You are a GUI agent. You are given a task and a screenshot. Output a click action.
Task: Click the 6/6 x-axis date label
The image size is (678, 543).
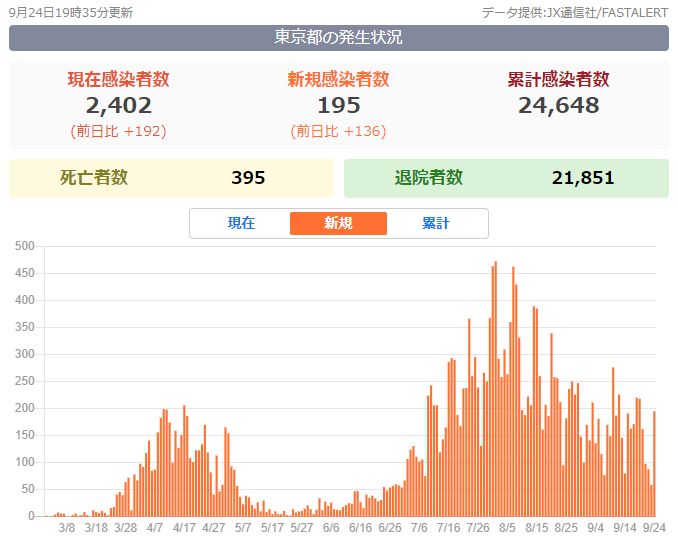tap(331, 528)
